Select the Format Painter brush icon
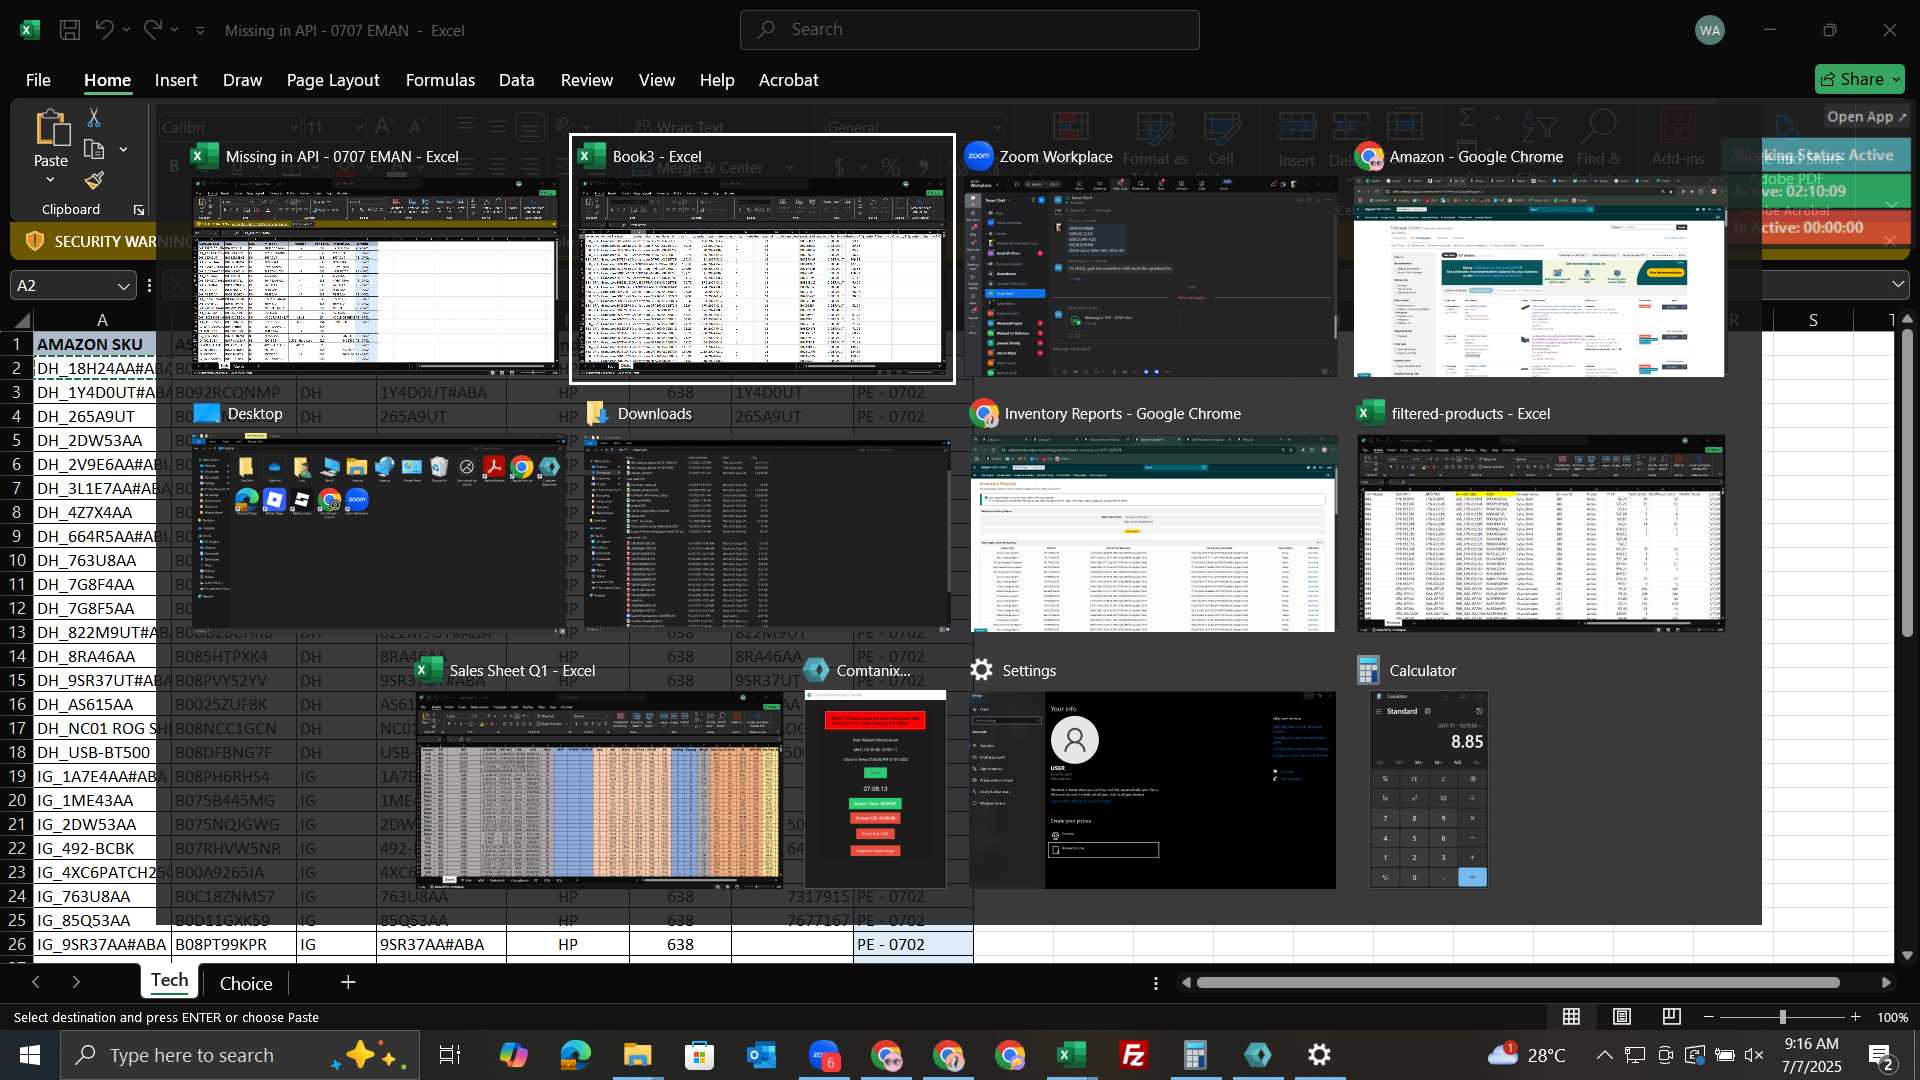1920x1080 pixels. [x=94, y=181]
